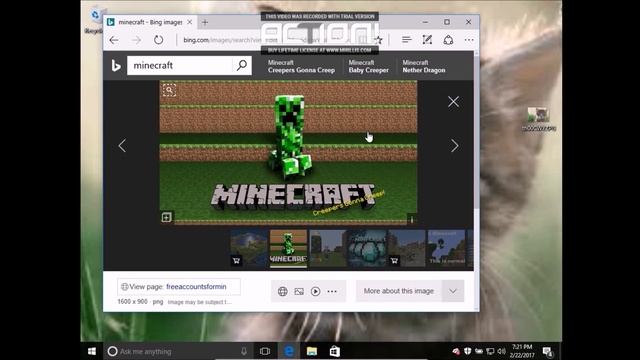Close the image preview overlay
The image size is (640, 360).
453,102
